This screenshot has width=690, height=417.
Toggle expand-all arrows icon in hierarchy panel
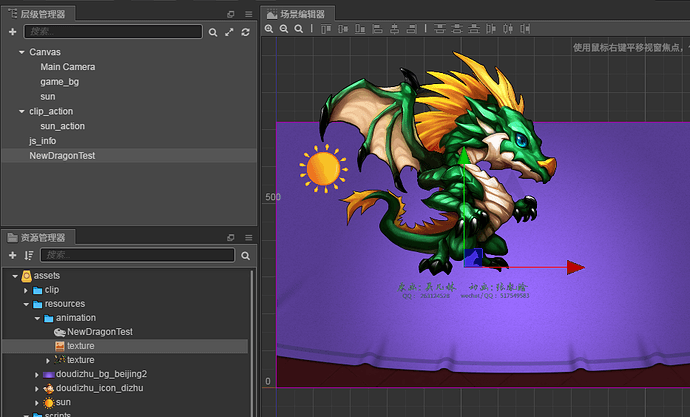[229, 32]
